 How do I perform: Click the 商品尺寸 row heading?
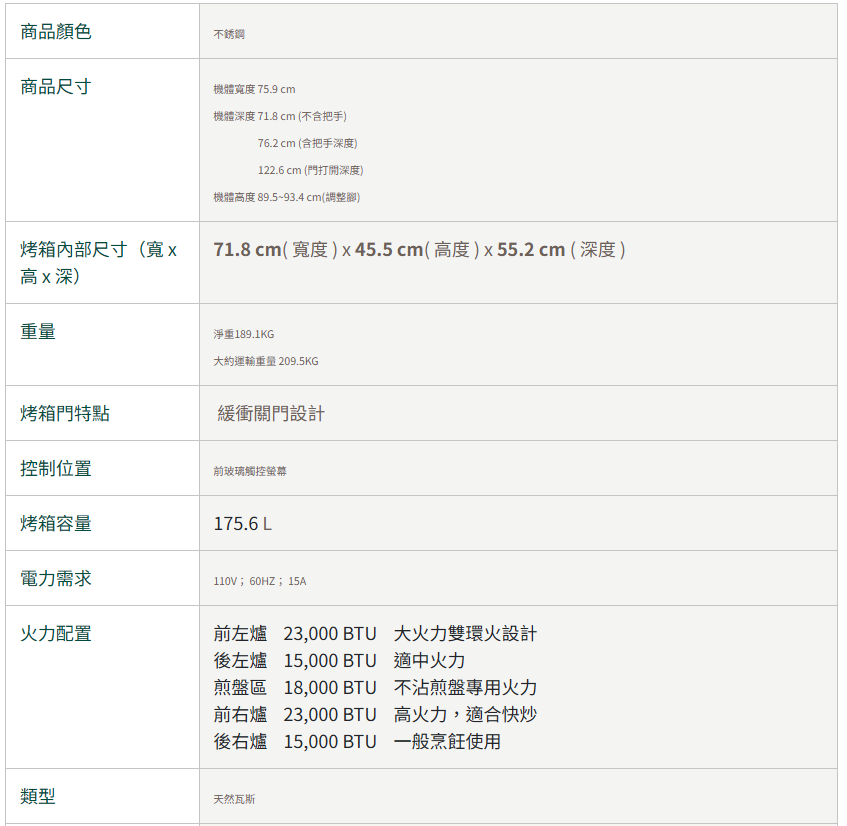56,87
